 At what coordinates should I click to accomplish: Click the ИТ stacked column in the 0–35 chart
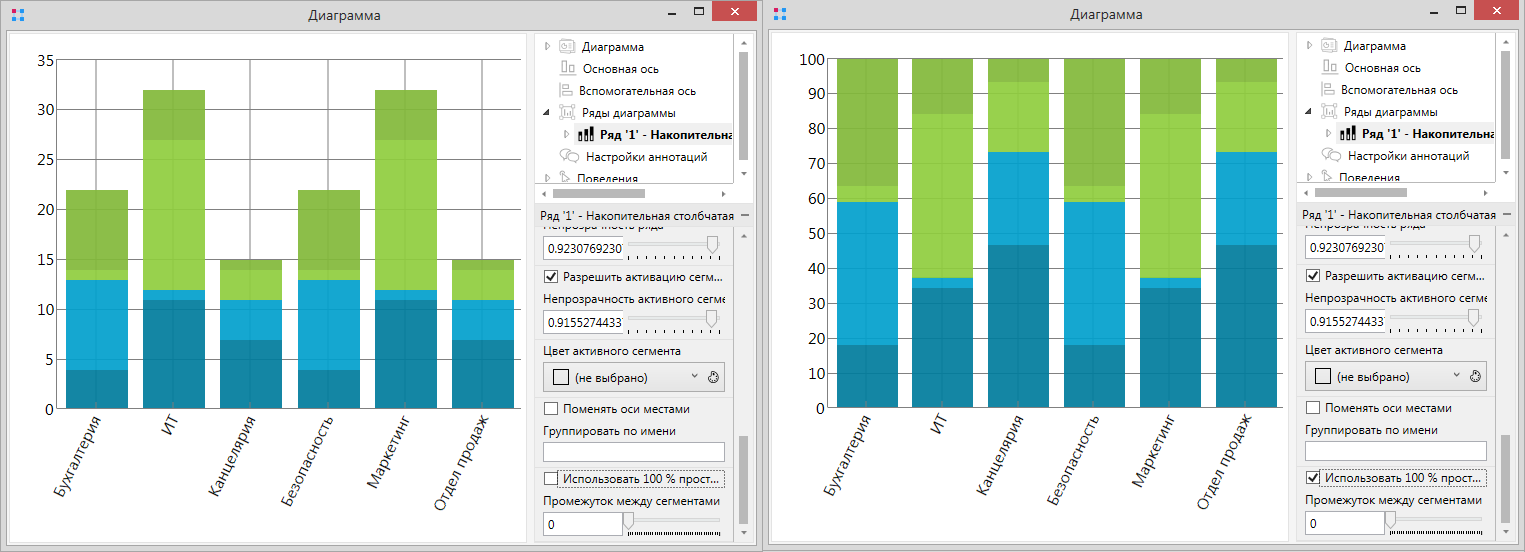coord(173,250)
